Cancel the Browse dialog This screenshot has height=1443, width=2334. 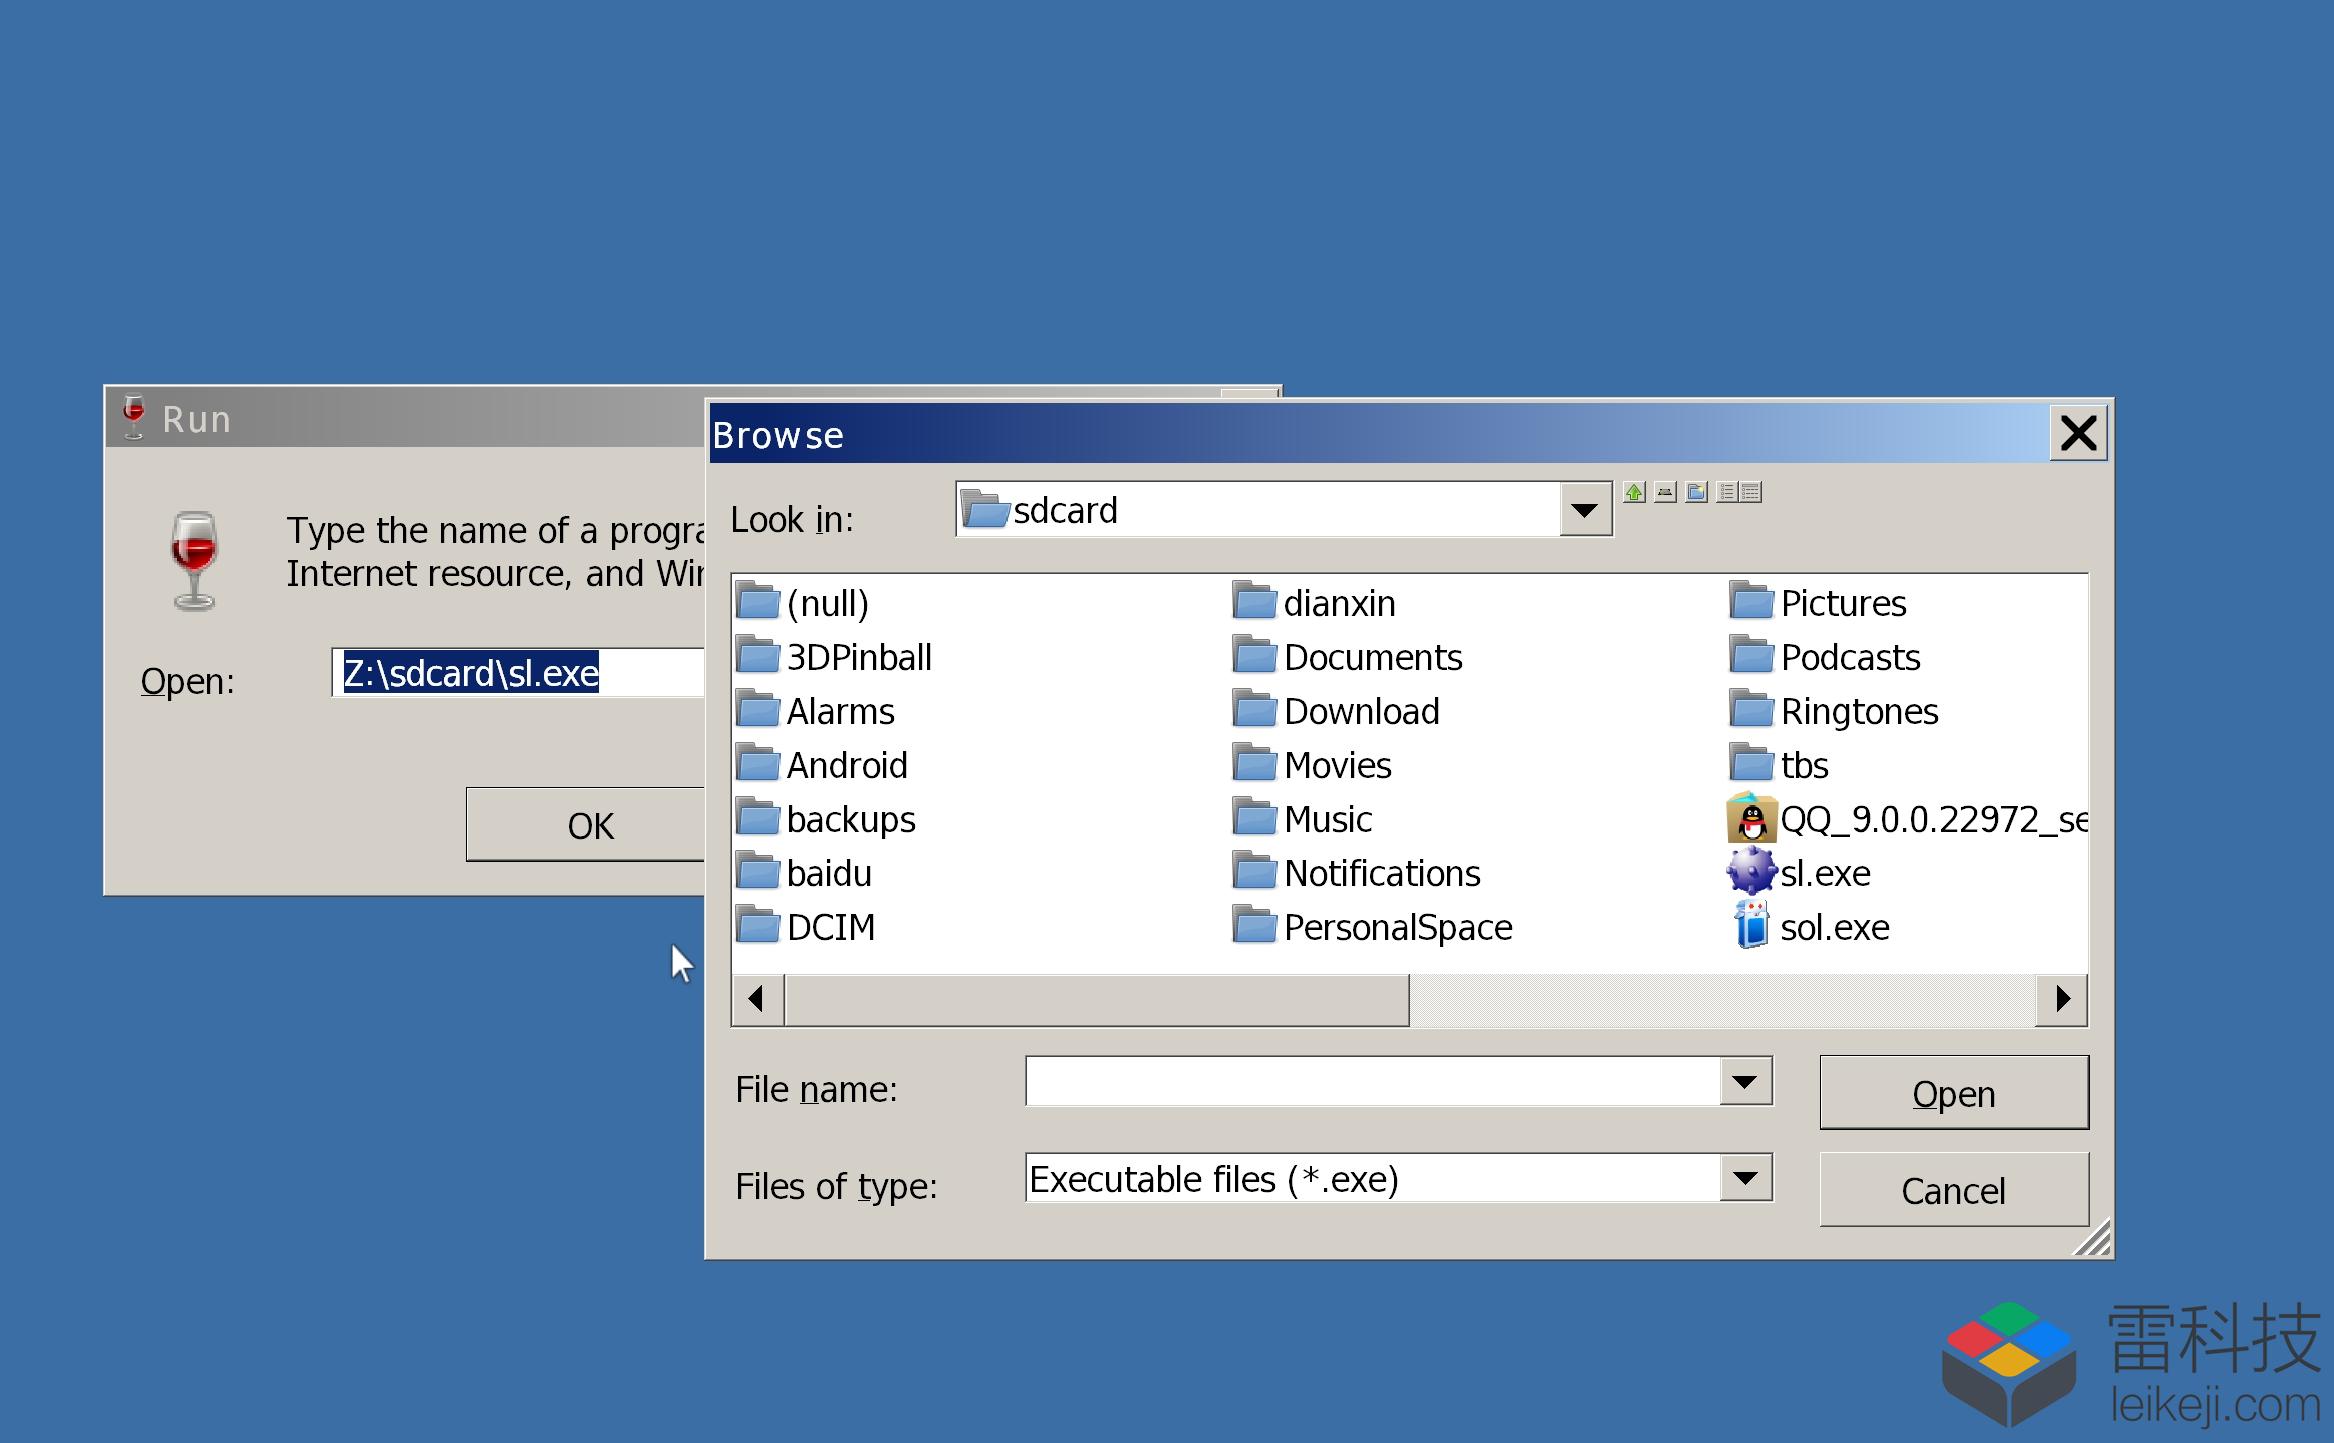1954,1190
